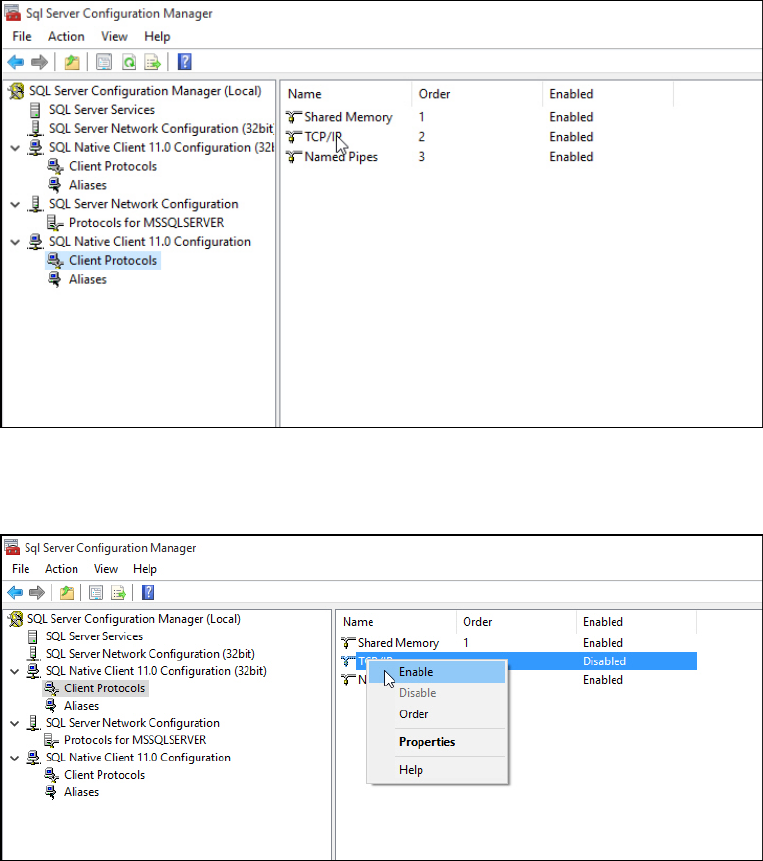Click Export List icon in bottom window toolbar
Image resolution: width=763 pixels, height=861 pixels.
tap(119, 592)
